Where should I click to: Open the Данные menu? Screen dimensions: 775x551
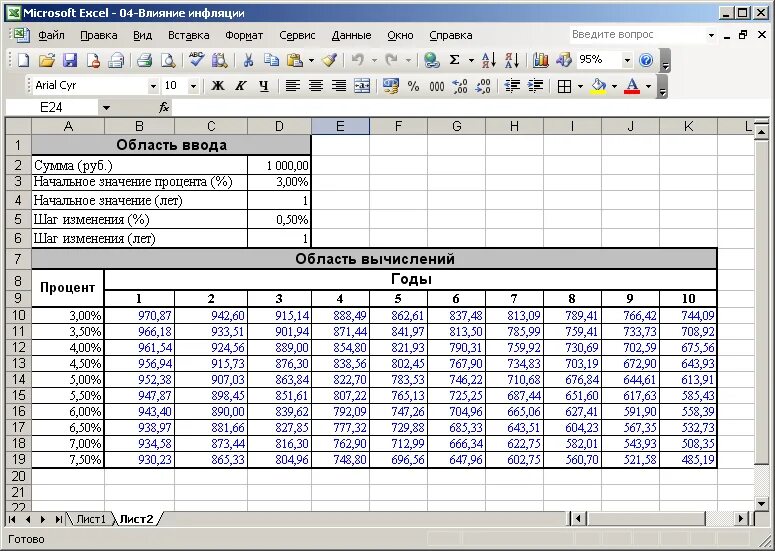pos(351,35)
